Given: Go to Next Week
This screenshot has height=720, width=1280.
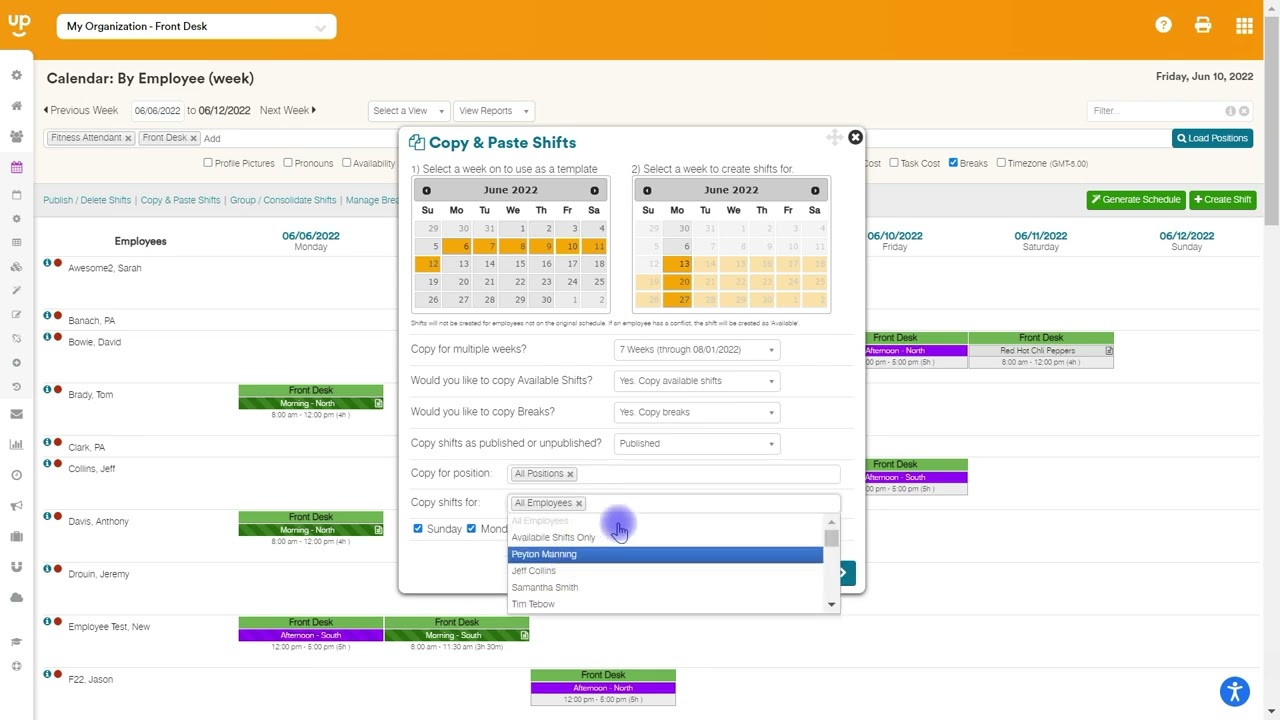Looking at the screenshot, I should (x=288, y=110).
